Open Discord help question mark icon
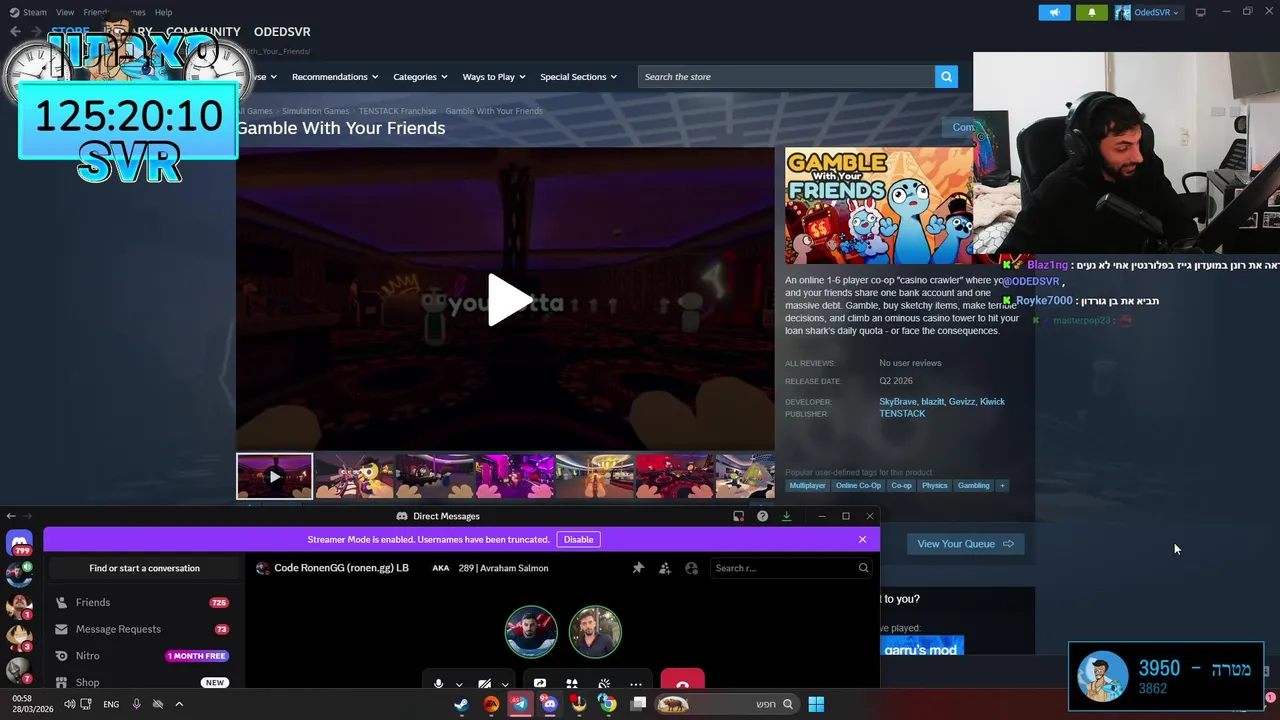Screen dimensions: 1280x720 pyautogui.click(x=762, y=516)
